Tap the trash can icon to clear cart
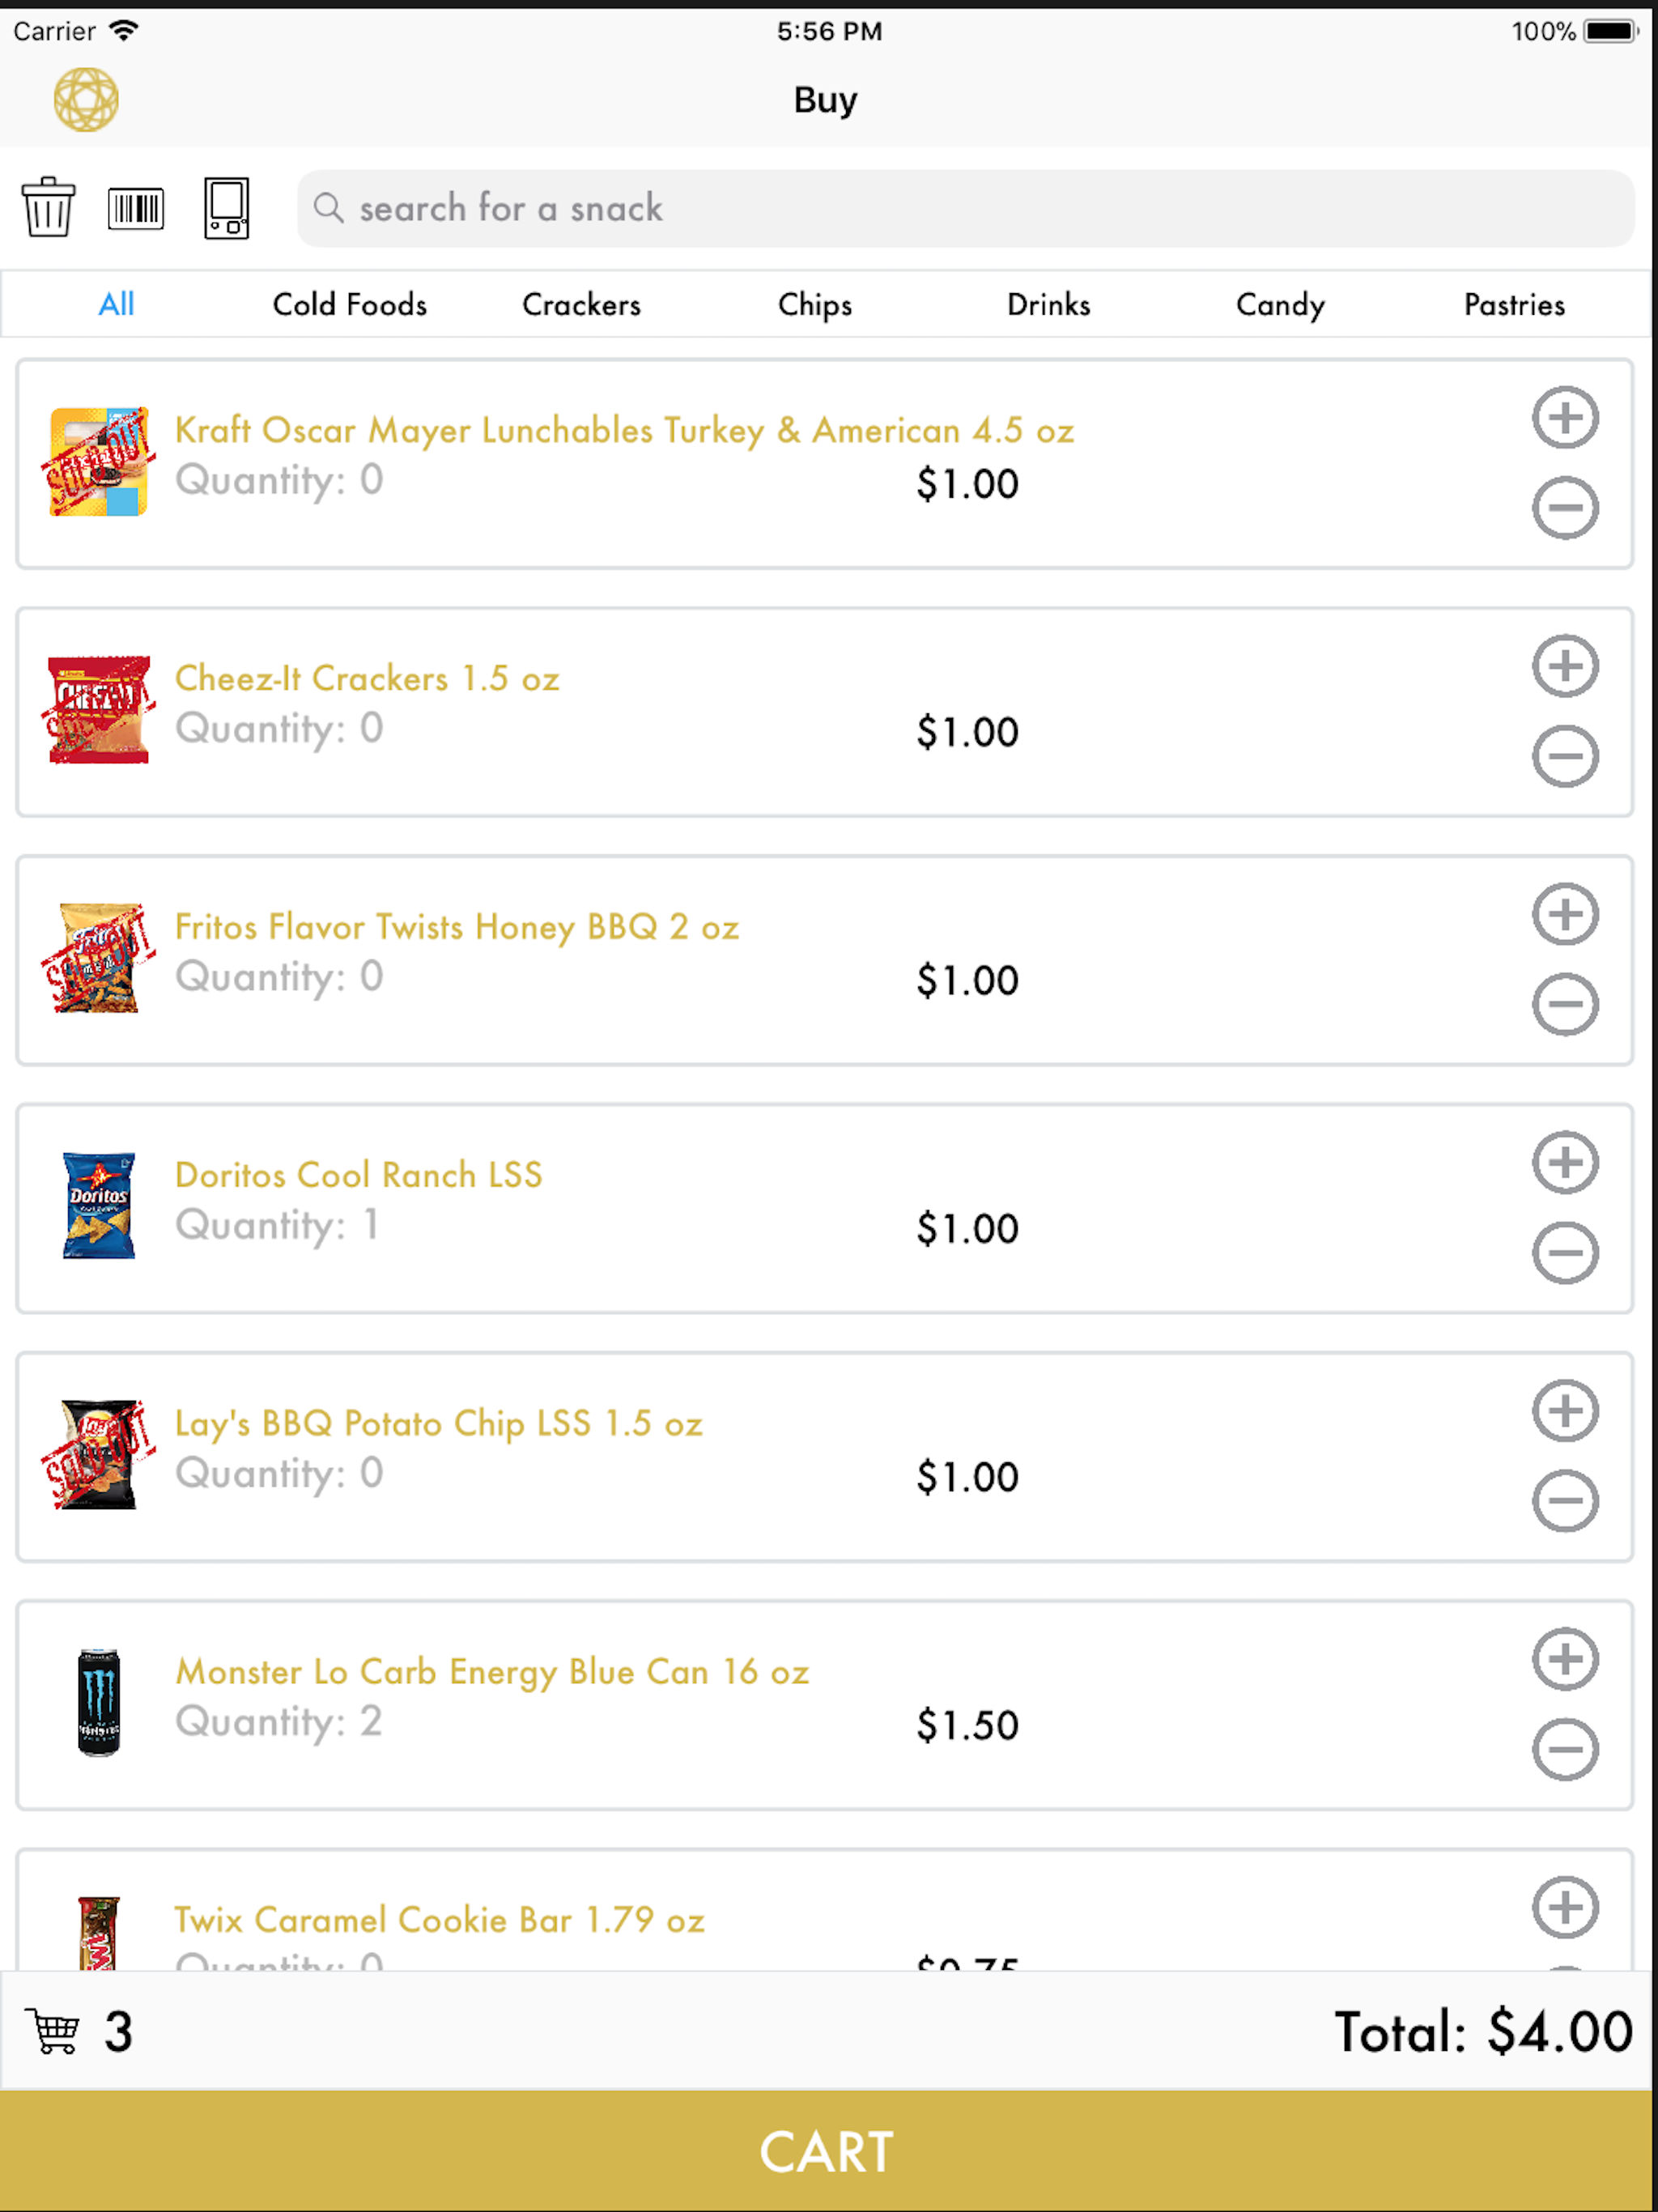Viewport: 1658px width, 2212px height. tap(48, 208)
